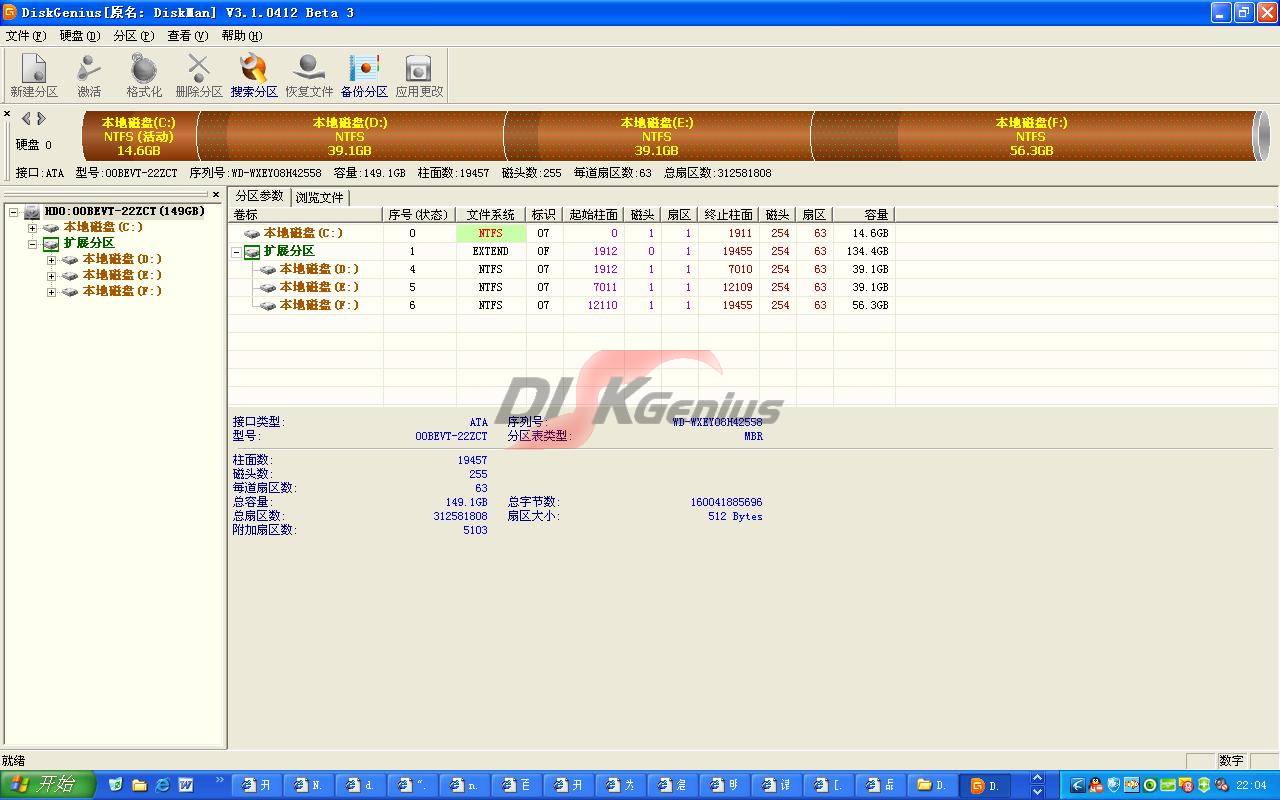
Task: Click the EXTEND file system cell
Action: pos(490,251)
